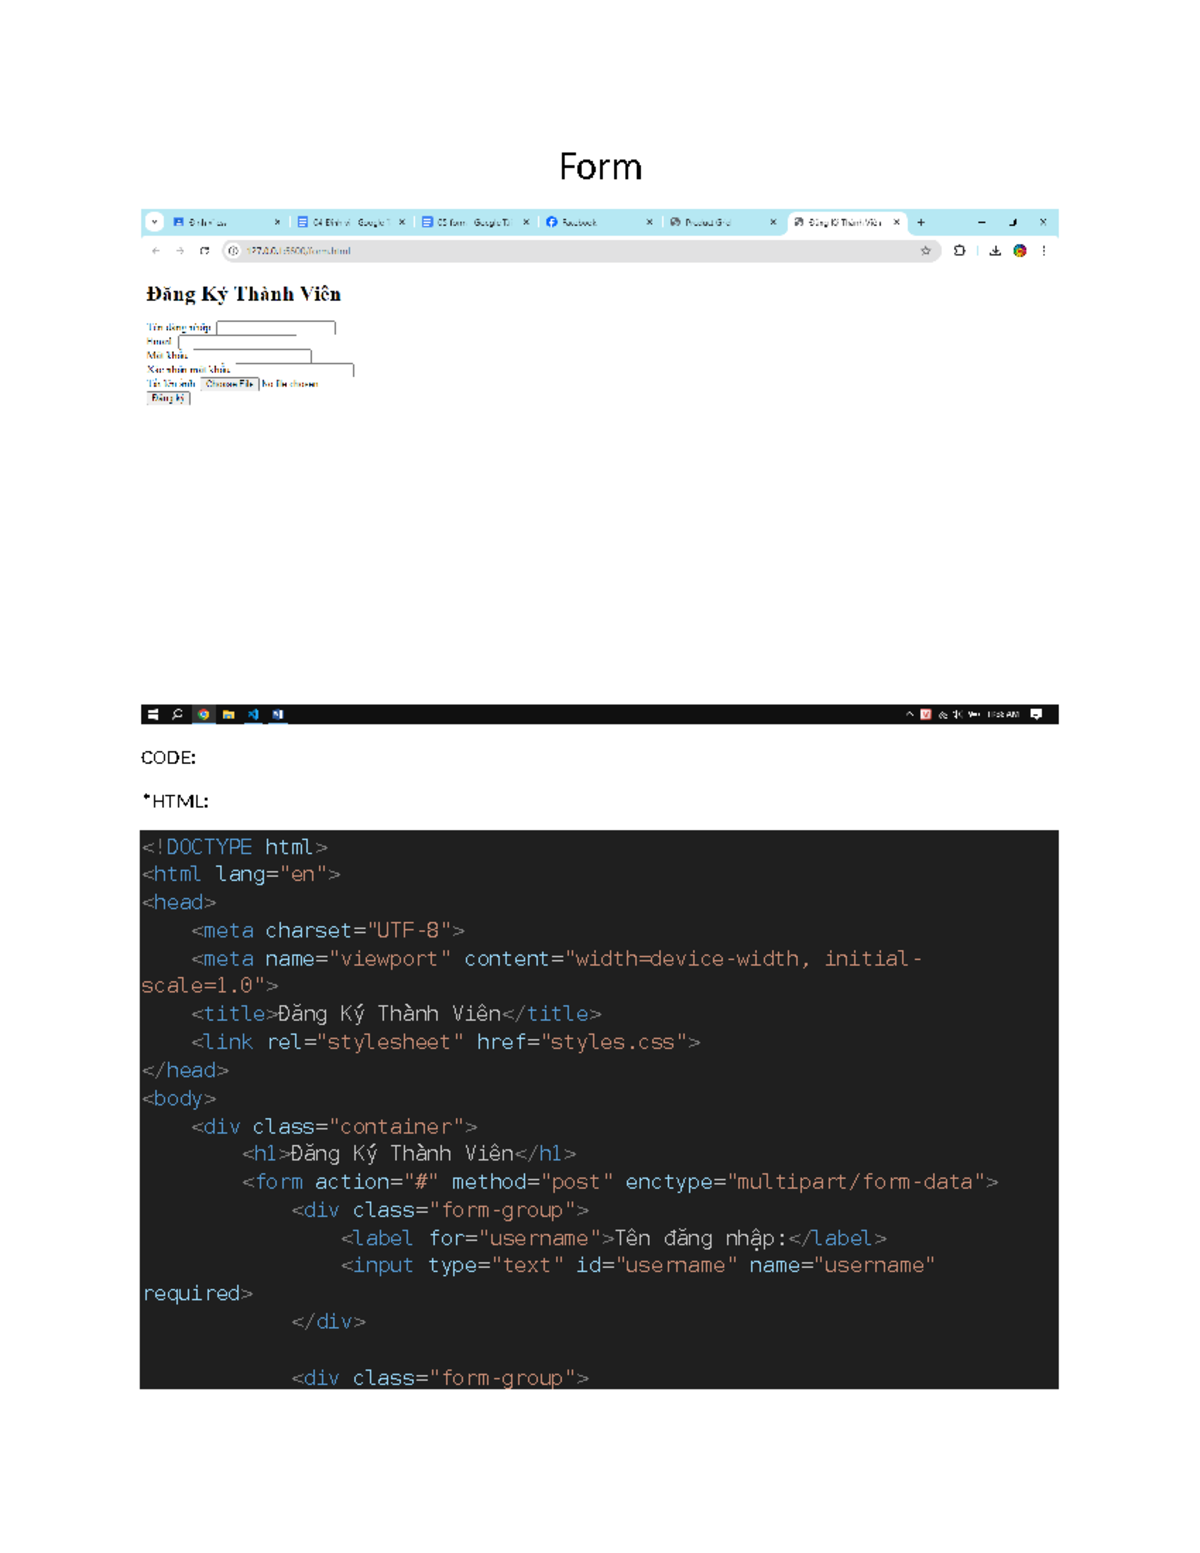Click the Đăng Ký Thành Viên page heading

(244, 294)
